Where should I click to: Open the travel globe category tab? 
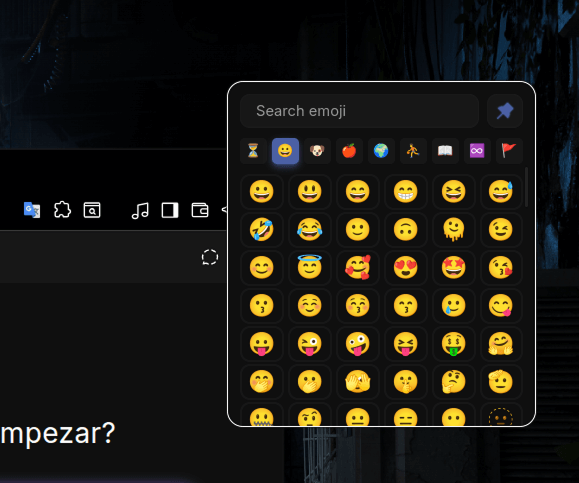tap(381, 151)
